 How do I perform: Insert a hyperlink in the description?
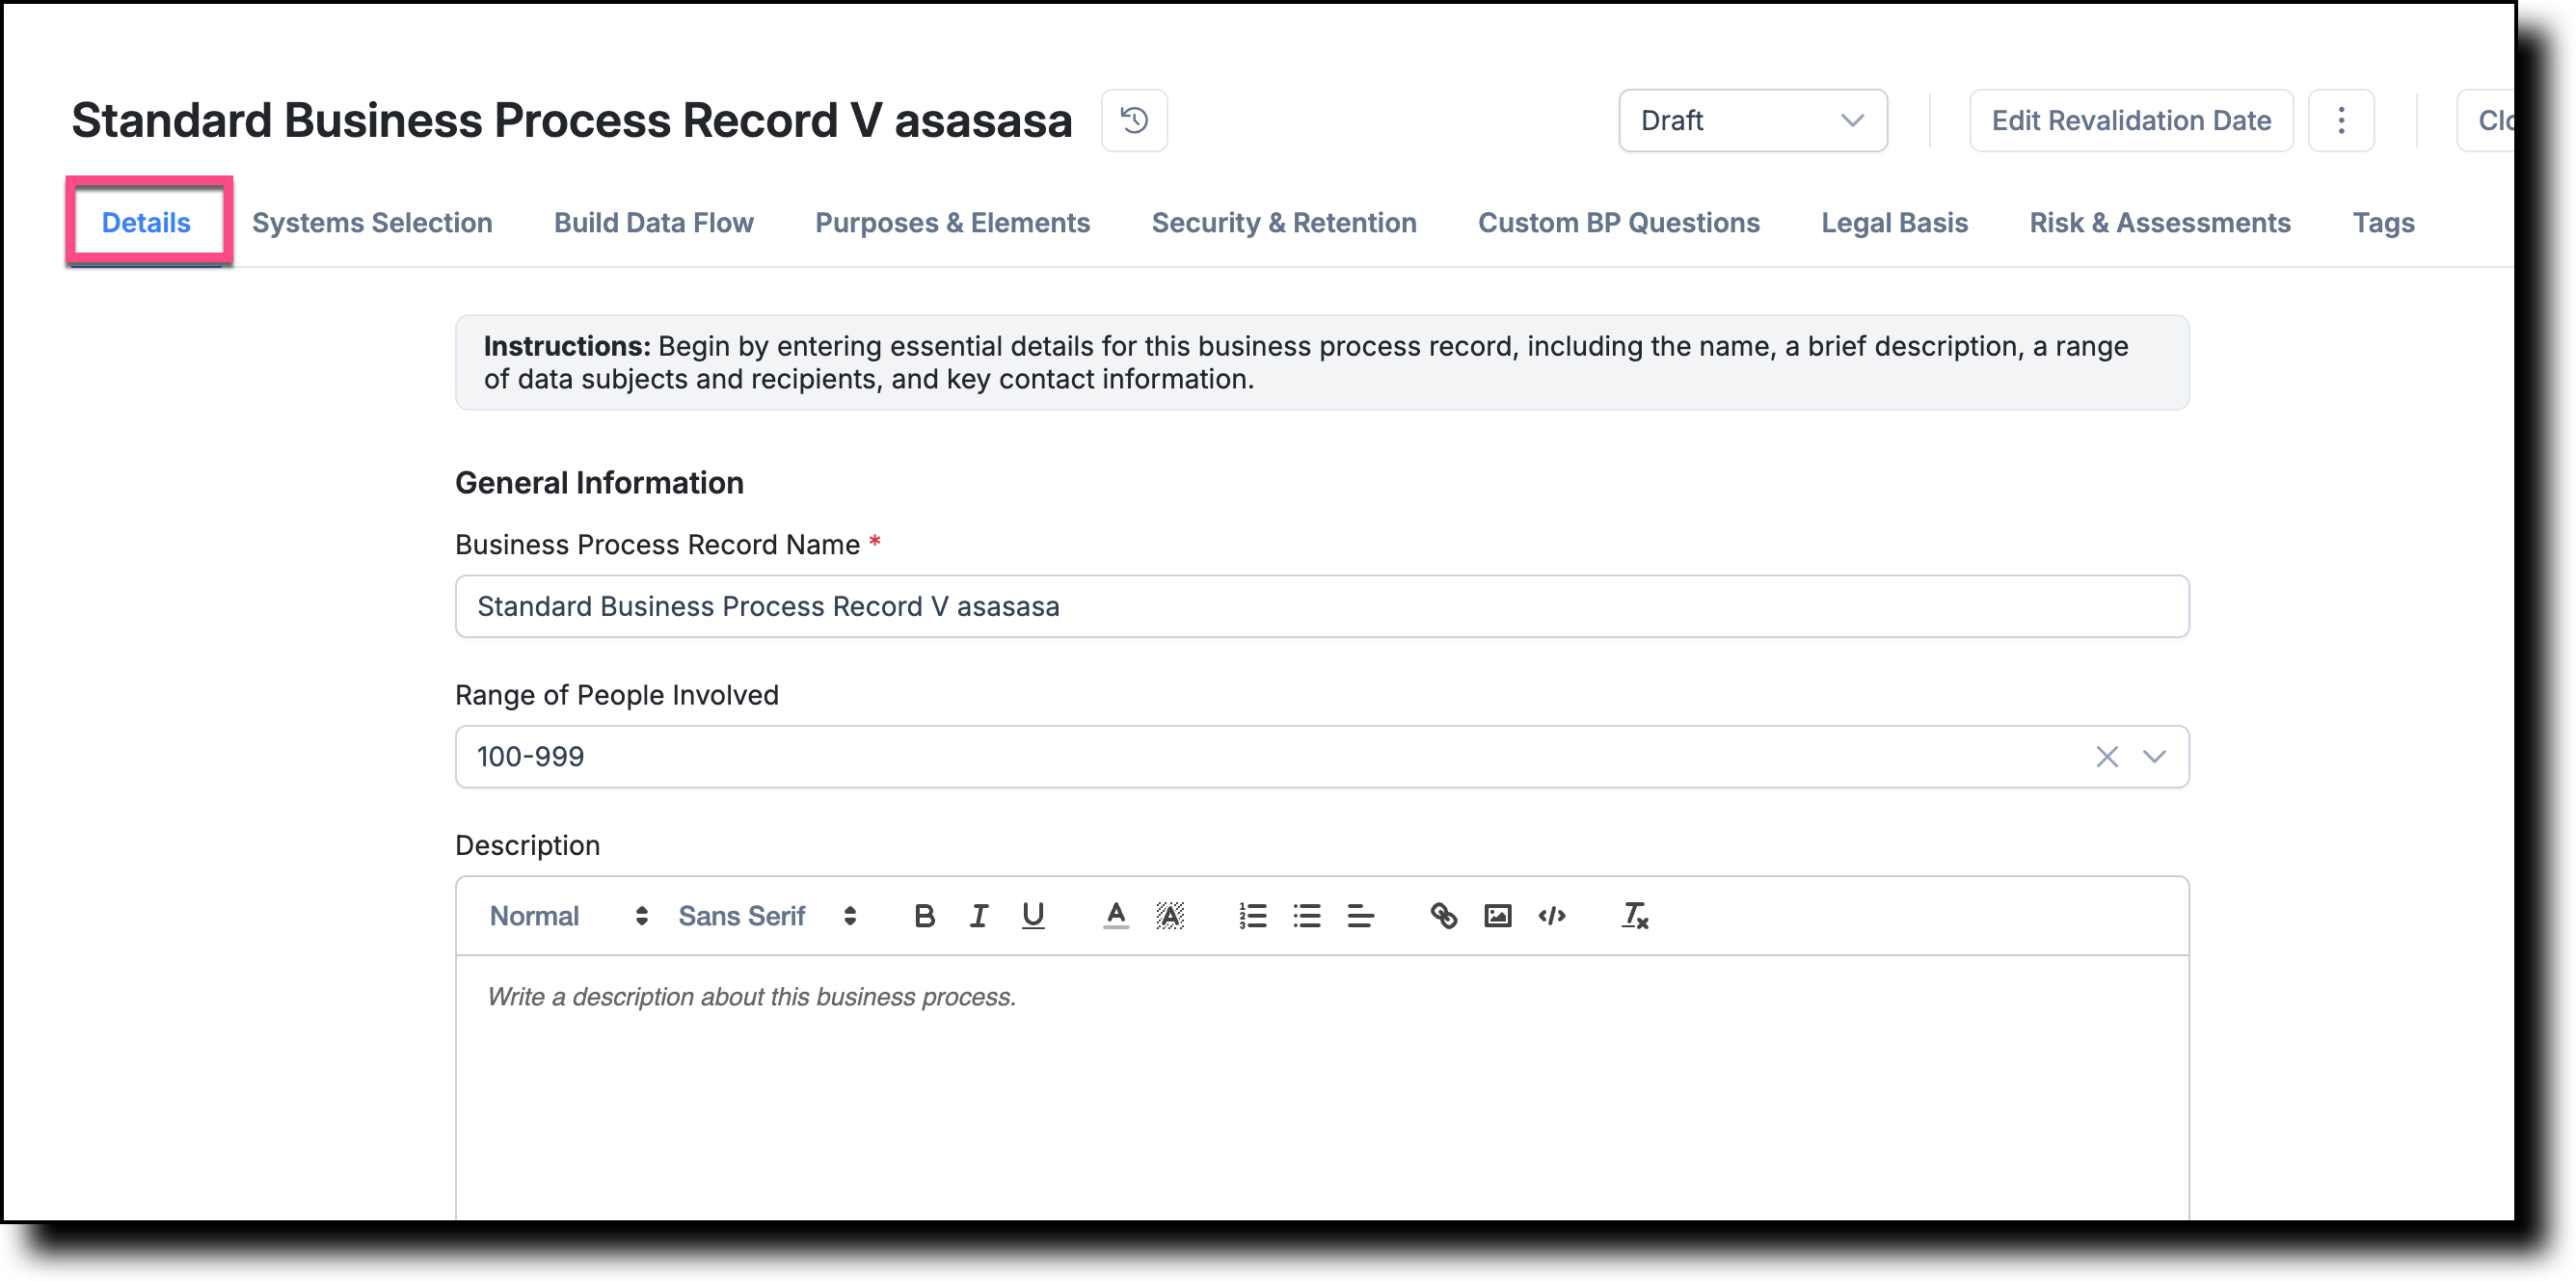tap(1443, 915)
